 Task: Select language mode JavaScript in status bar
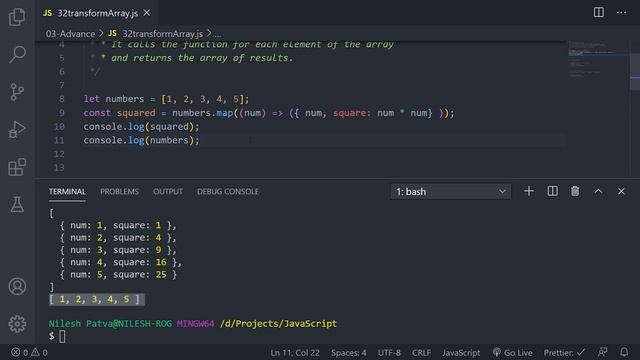coord(461,353)
